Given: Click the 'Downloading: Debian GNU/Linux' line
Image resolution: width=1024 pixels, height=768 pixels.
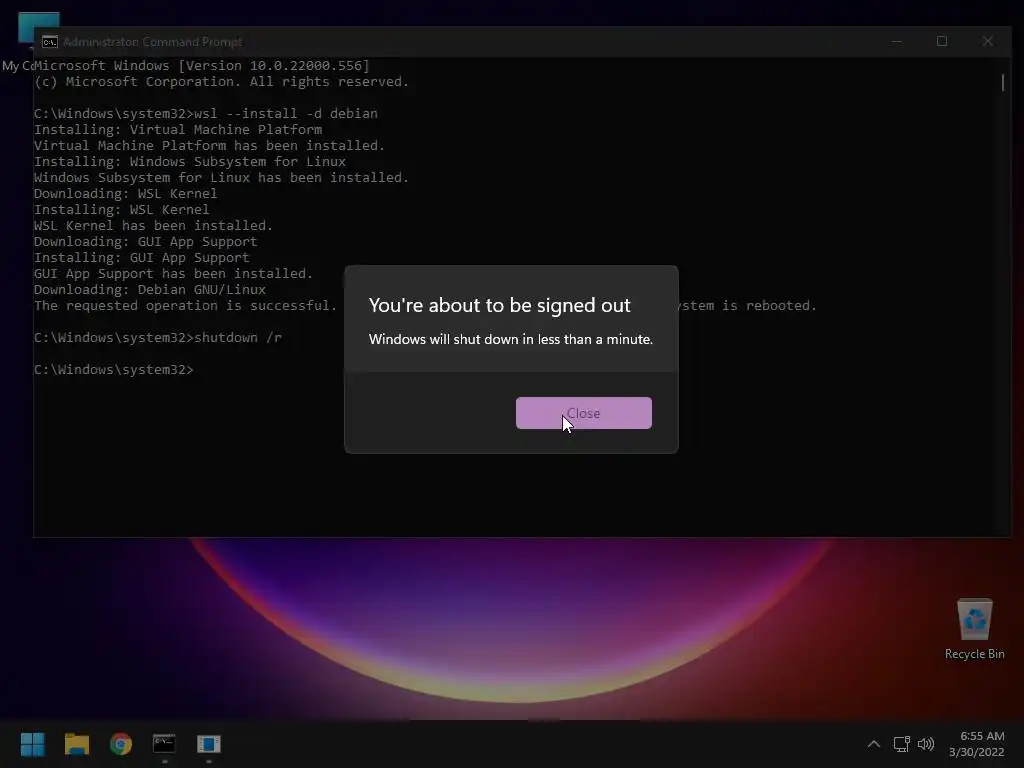Looking at the screenshot, I should click(x=150, y=289).
